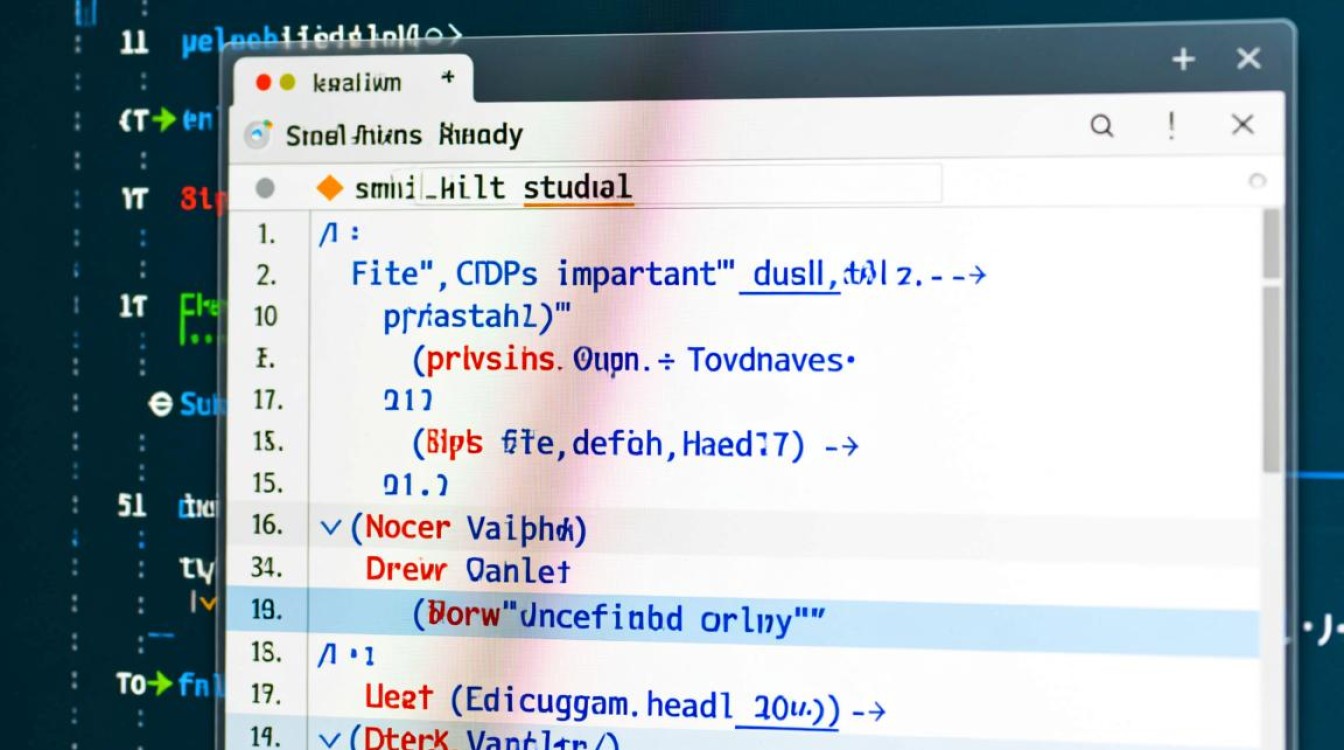1344x750 pixels.
Task: Open a new tab next to 'ksalium'
Action: point(447,77)
